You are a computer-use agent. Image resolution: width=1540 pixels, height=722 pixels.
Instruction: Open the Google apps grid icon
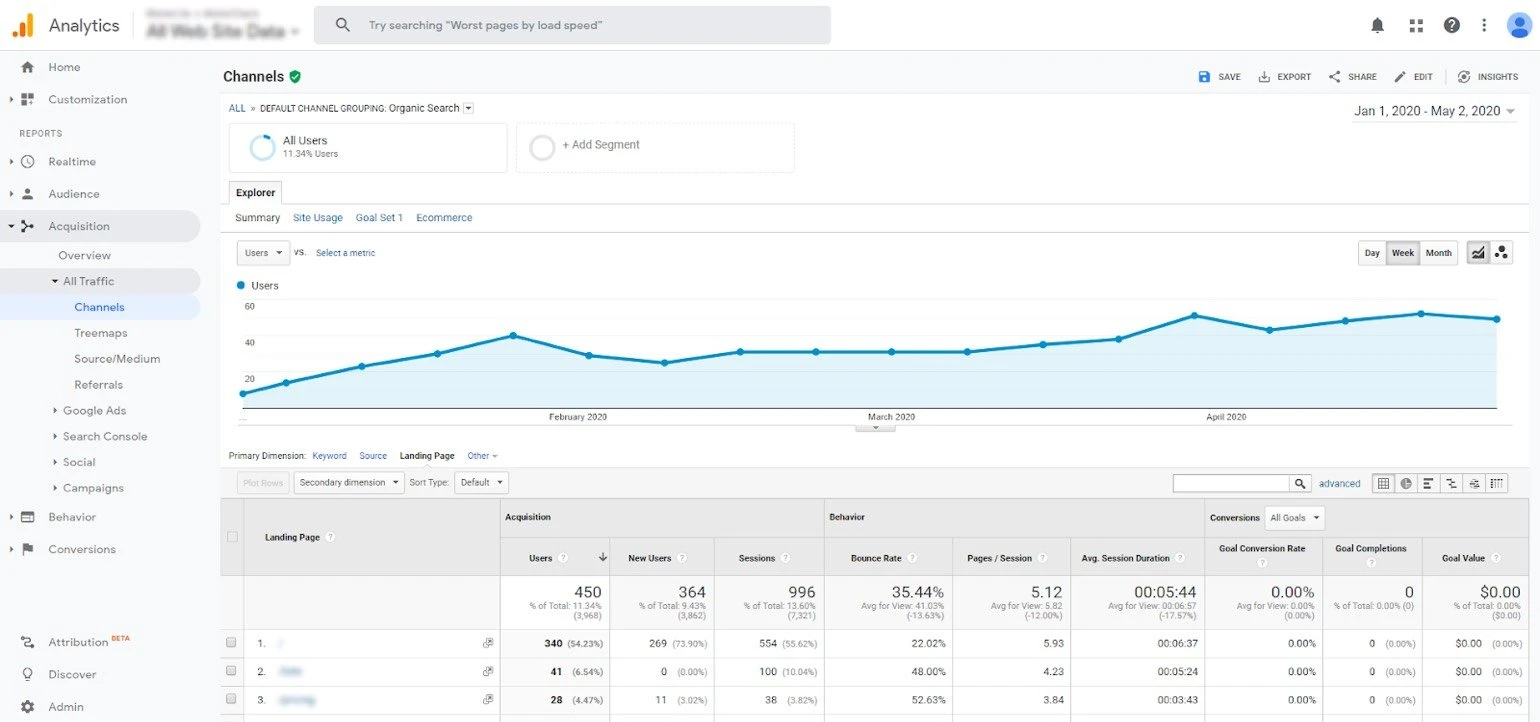pos(1416,26)
